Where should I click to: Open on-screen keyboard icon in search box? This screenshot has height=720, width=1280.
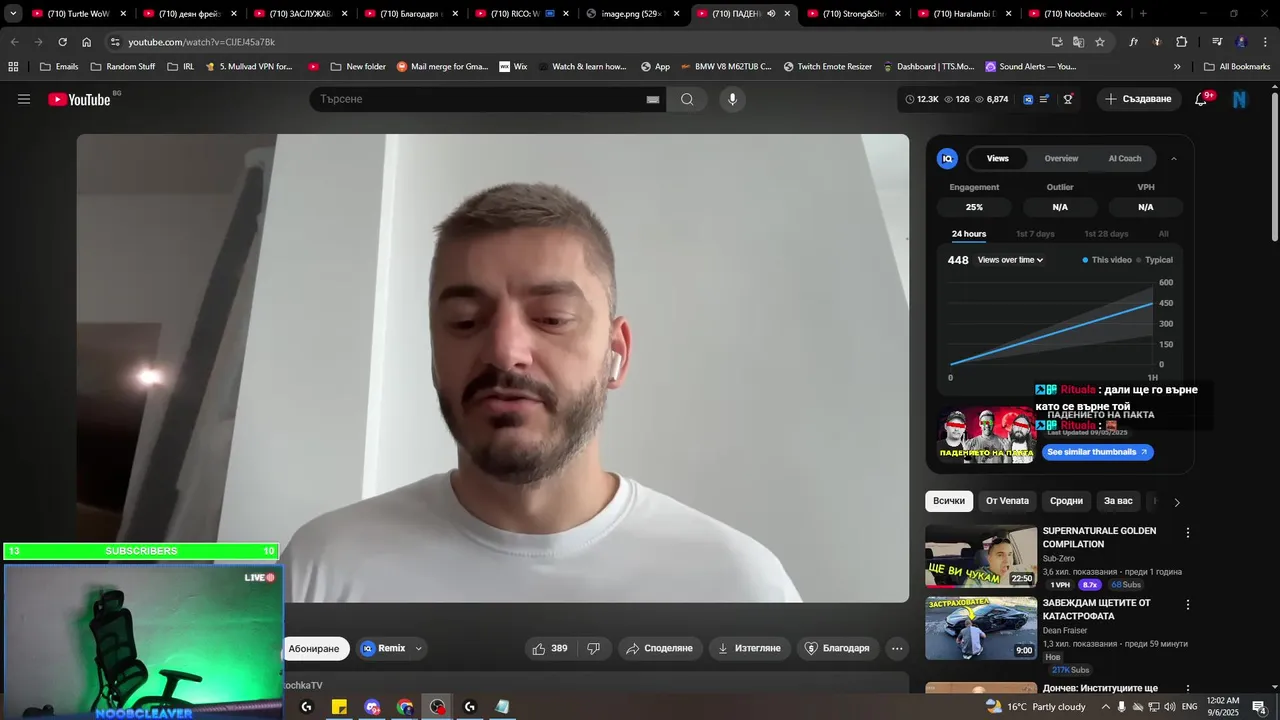click(653, 99)
